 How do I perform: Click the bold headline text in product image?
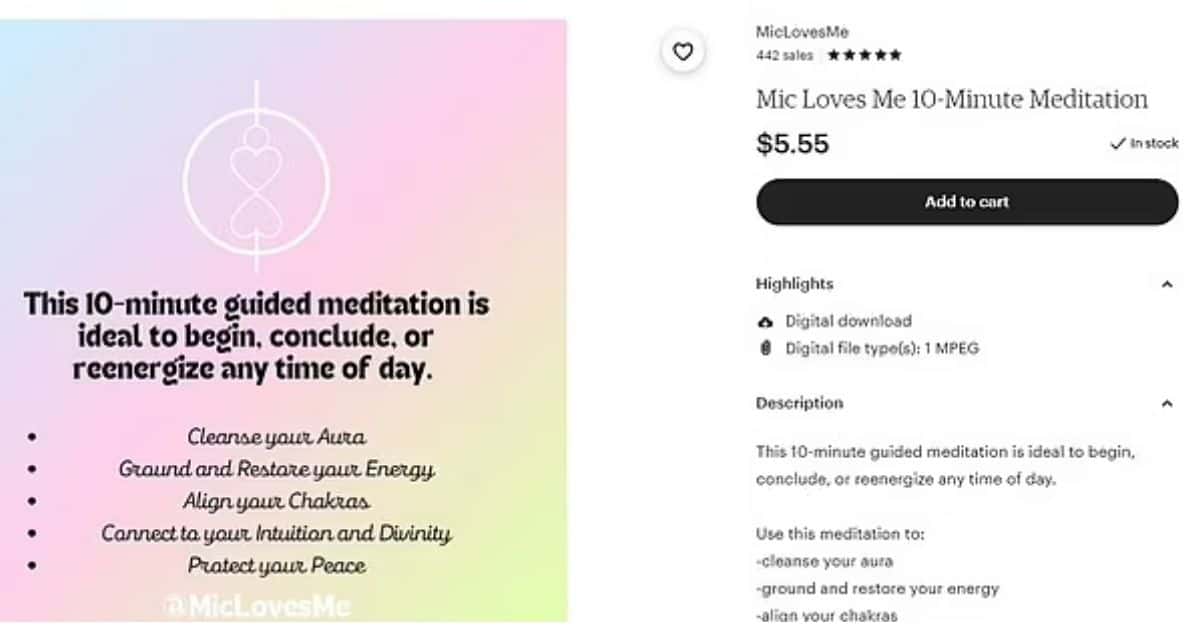coord(256,336)
